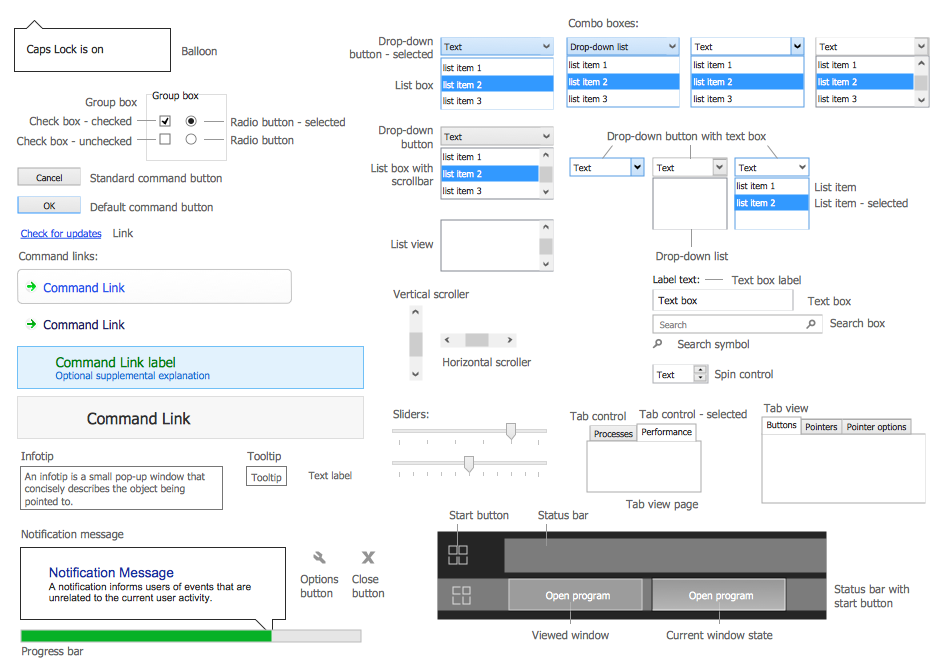Click the vertical scroller thumb
This screenshot has width=943, height=671.
tap(415, 344)
